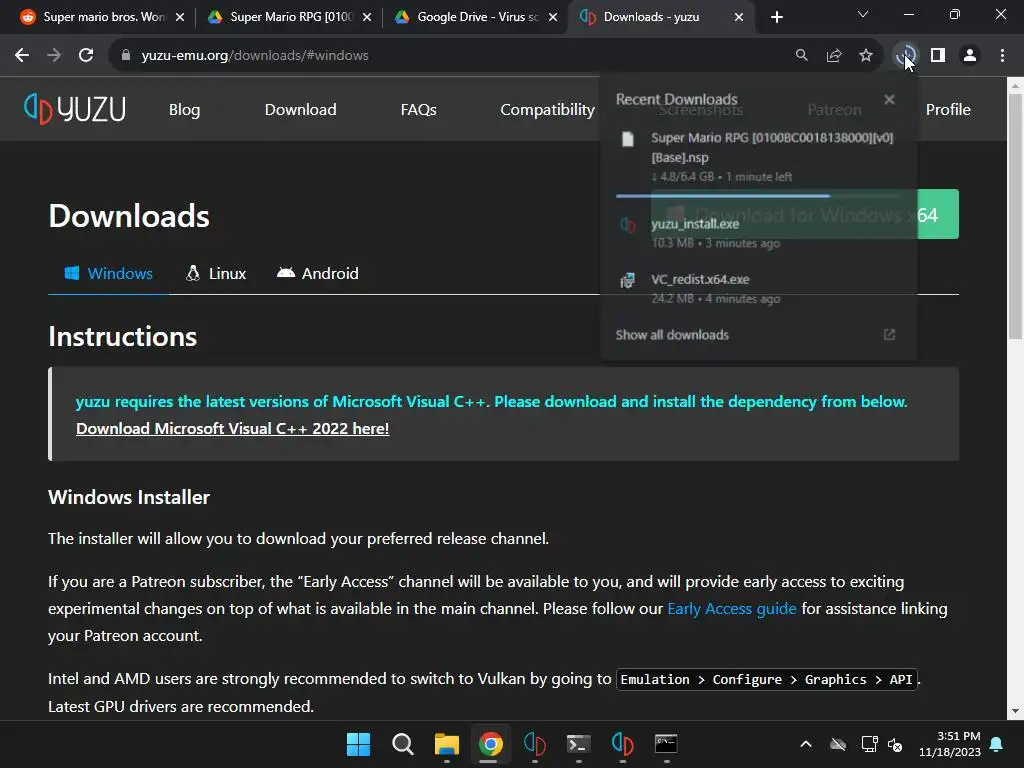The width and height of the screenshot is (1024, 768).
Task: Click the page vertical scrollbar thumb
Action: (x=1015, y=216)
